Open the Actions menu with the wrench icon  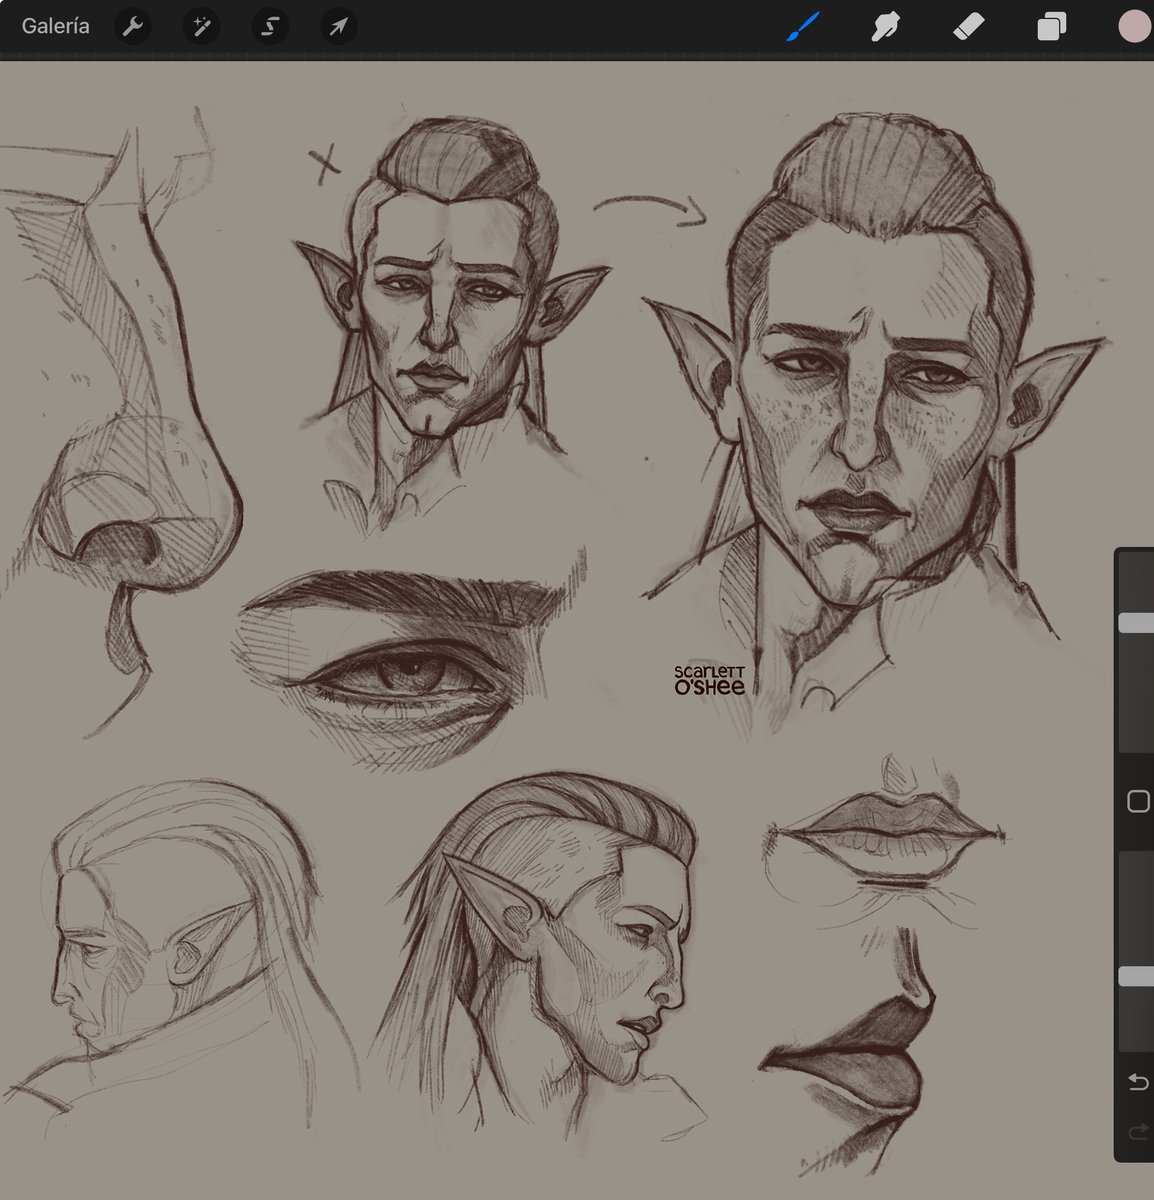[131, 26]
